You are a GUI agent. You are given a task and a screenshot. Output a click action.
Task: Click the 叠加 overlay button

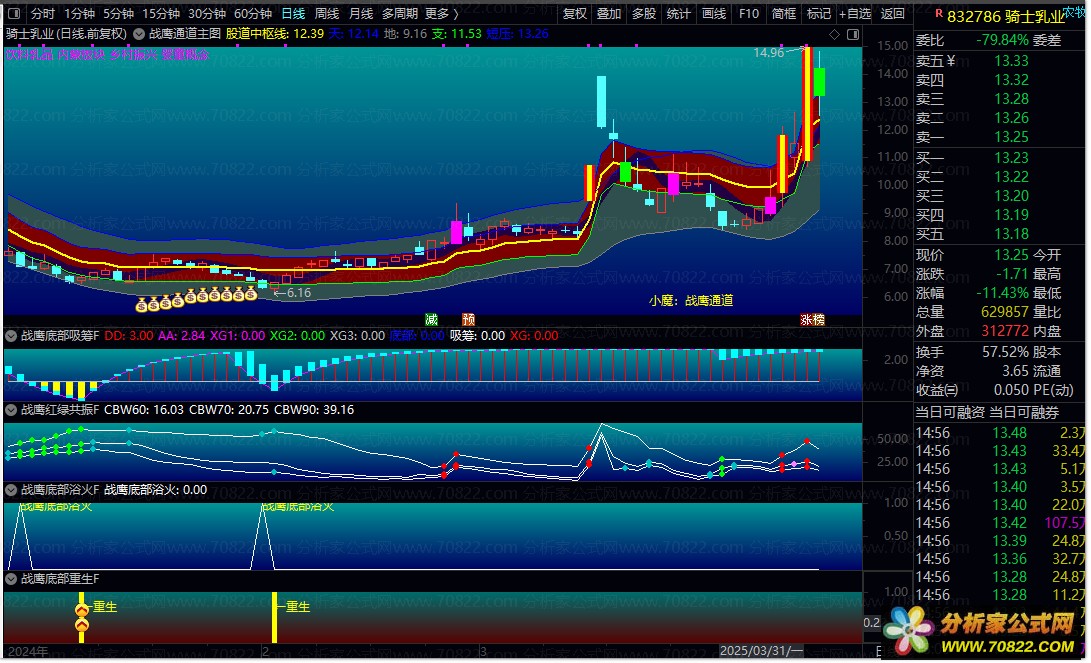click(x=609, y=13)
